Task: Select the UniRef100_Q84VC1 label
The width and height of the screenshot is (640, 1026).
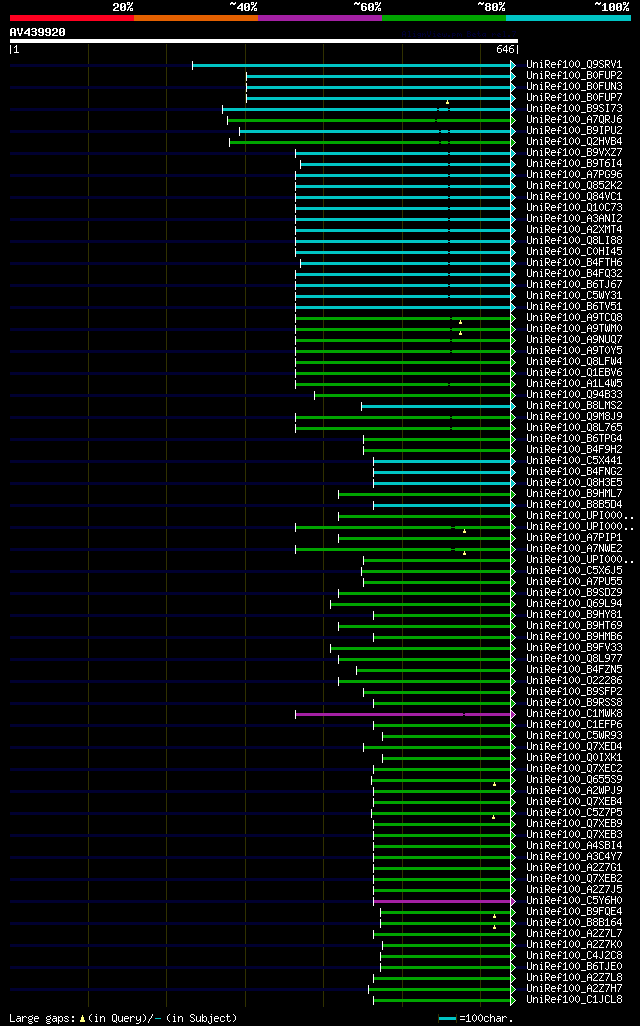Action: coord(574,197)
